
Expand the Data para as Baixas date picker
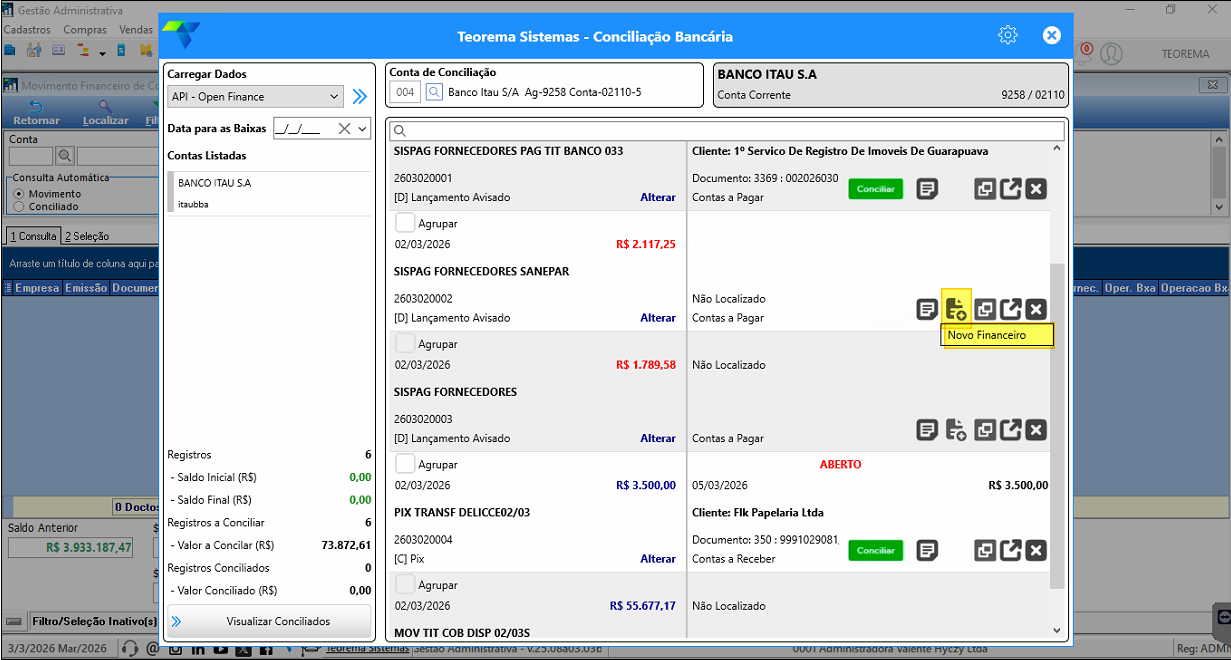pyautogui.click(x=362, y=128)
